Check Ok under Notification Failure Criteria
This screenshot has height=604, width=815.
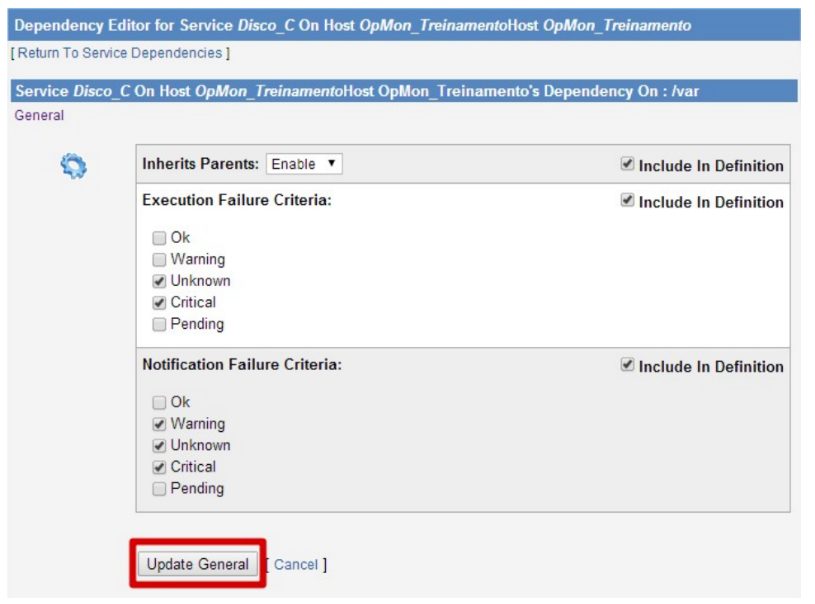(159, 402)
